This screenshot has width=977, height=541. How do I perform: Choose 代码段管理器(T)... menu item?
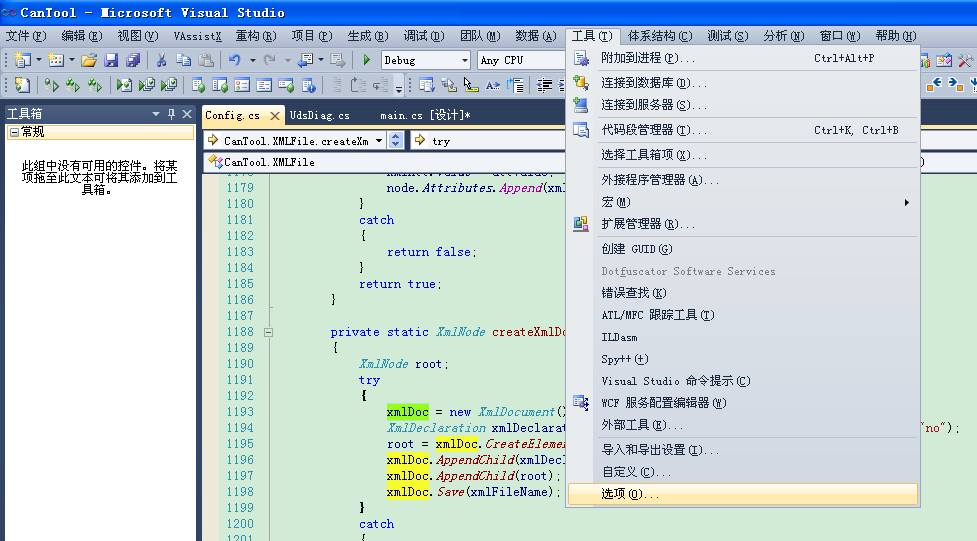[x=743, y=130]
